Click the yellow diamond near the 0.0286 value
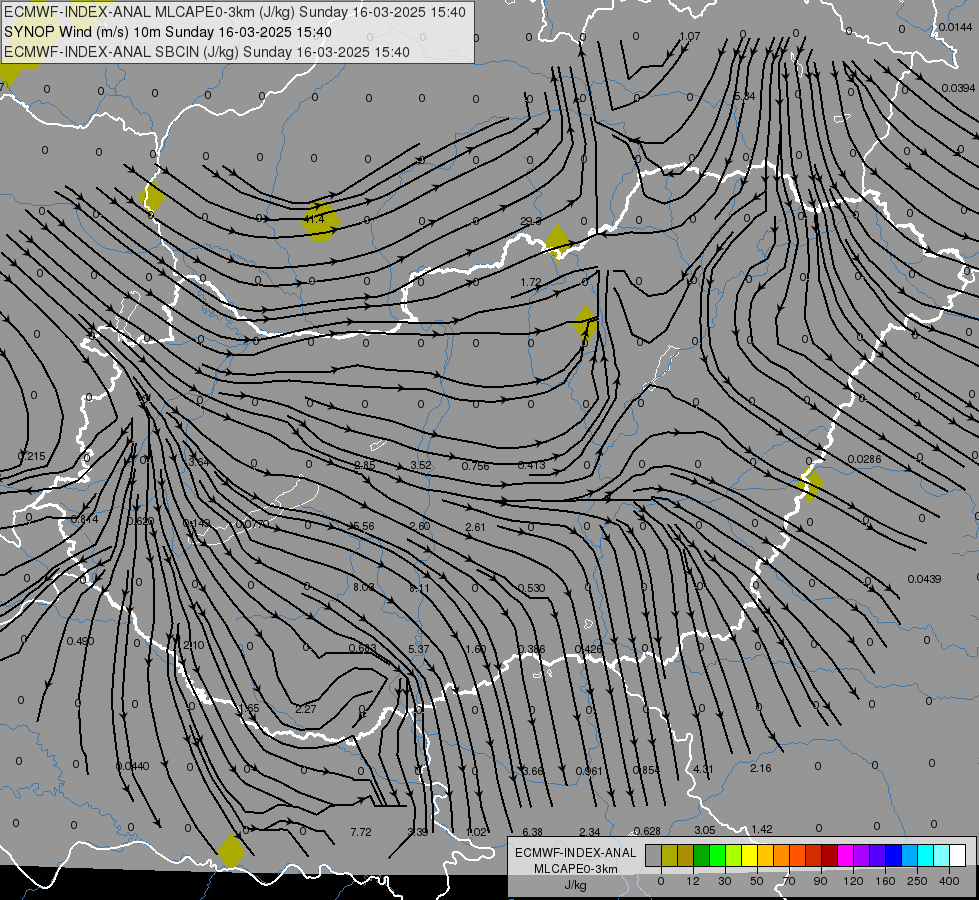Screen dimensions: 979x900 coord(810,483)
